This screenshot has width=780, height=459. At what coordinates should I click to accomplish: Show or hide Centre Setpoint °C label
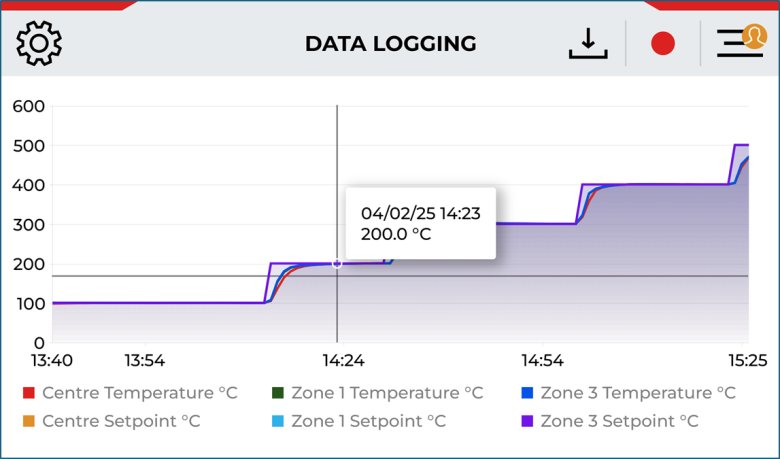(121, 421)
